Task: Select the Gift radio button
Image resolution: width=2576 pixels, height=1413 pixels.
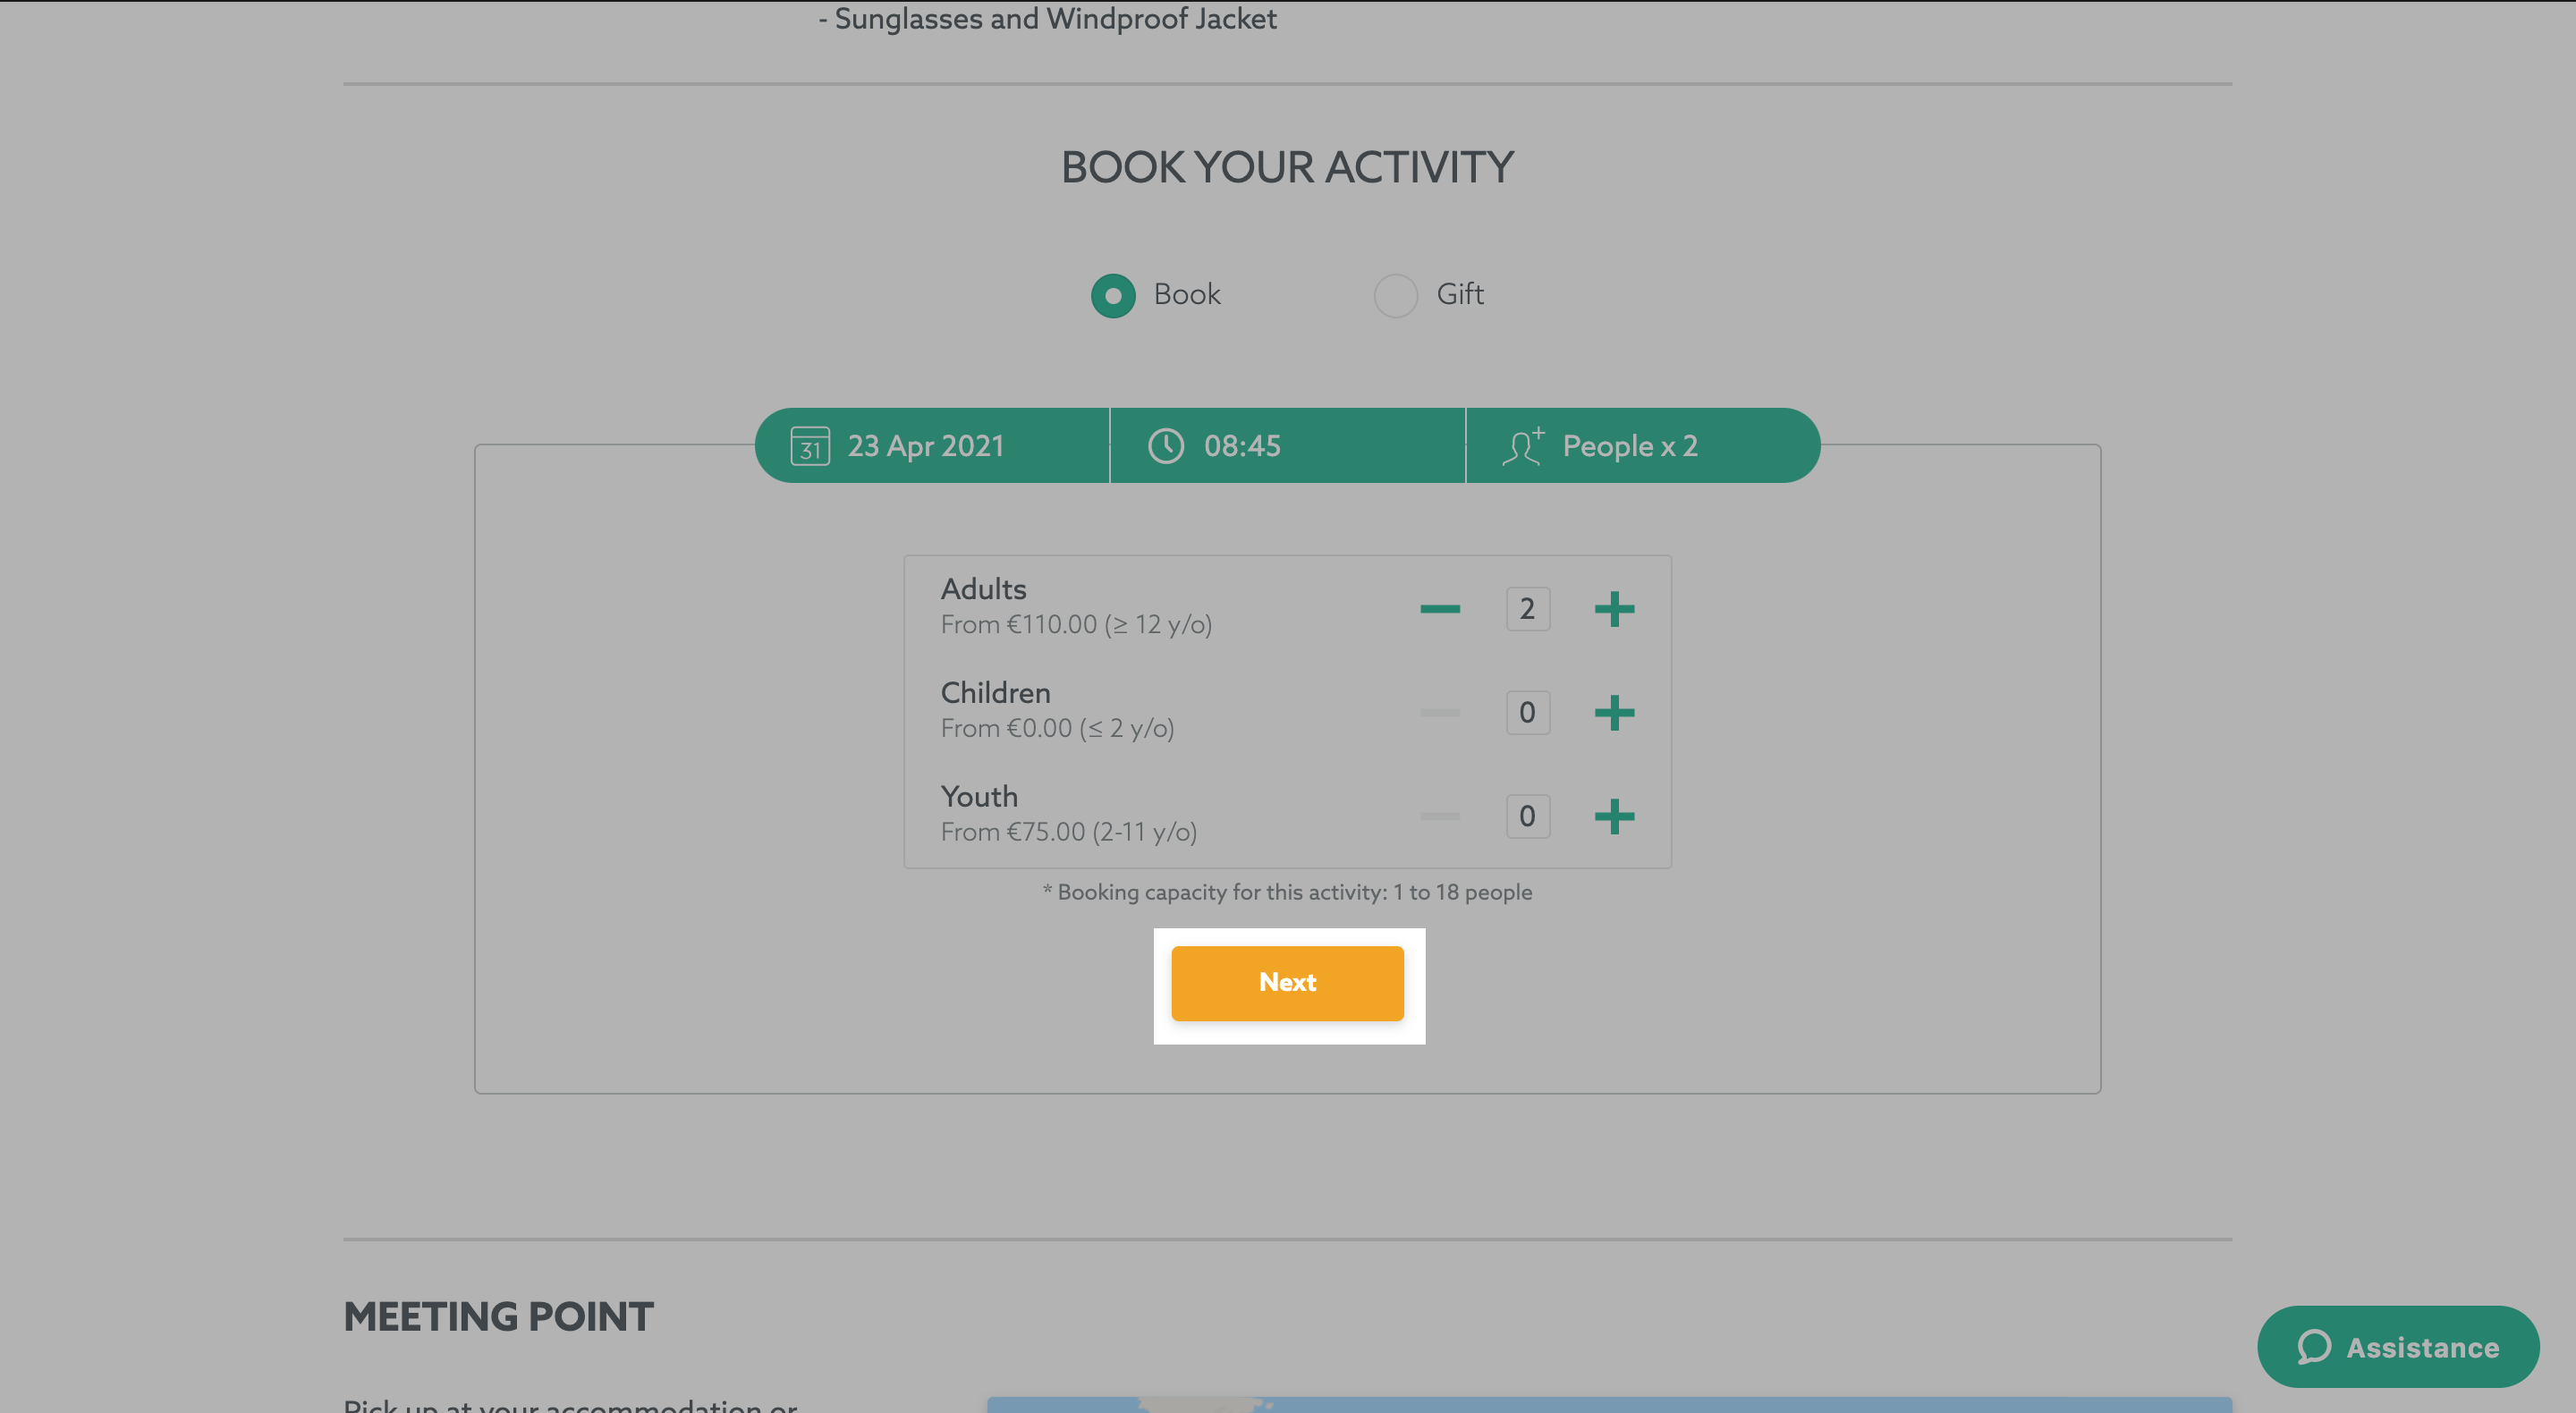Action: [1395, 295]
